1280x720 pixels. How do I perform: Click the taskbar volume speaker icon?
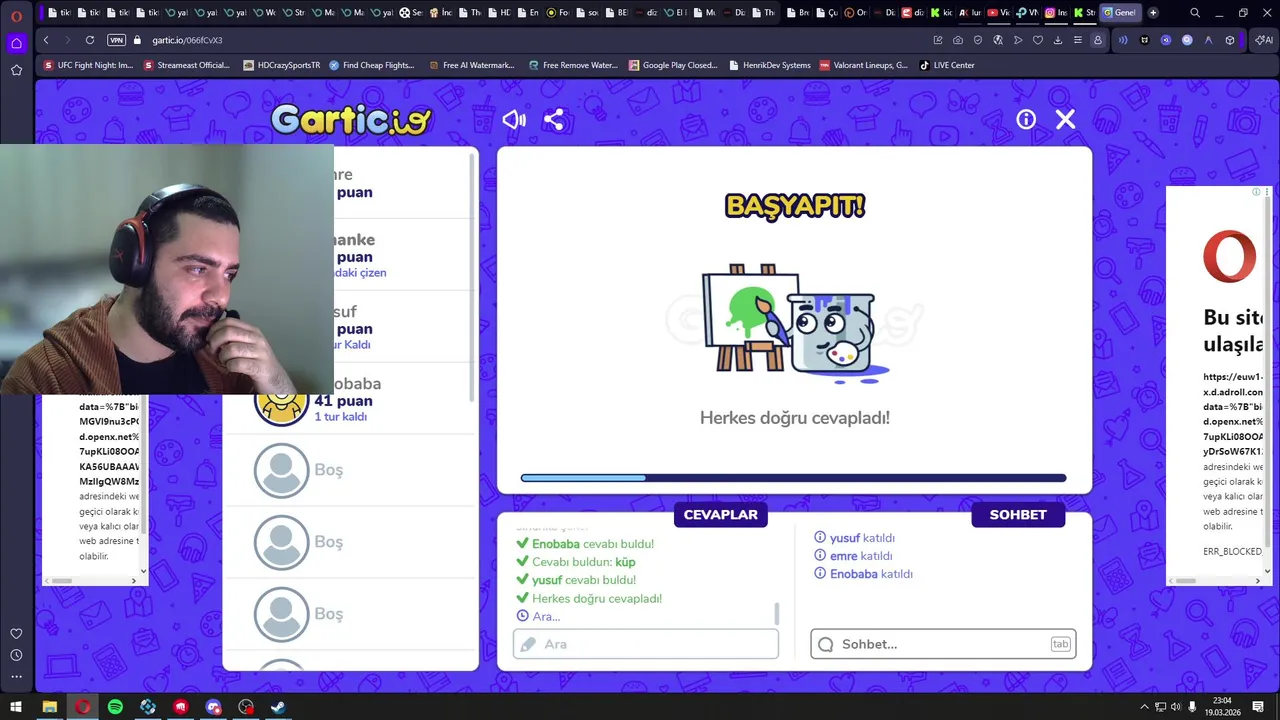1176,707
